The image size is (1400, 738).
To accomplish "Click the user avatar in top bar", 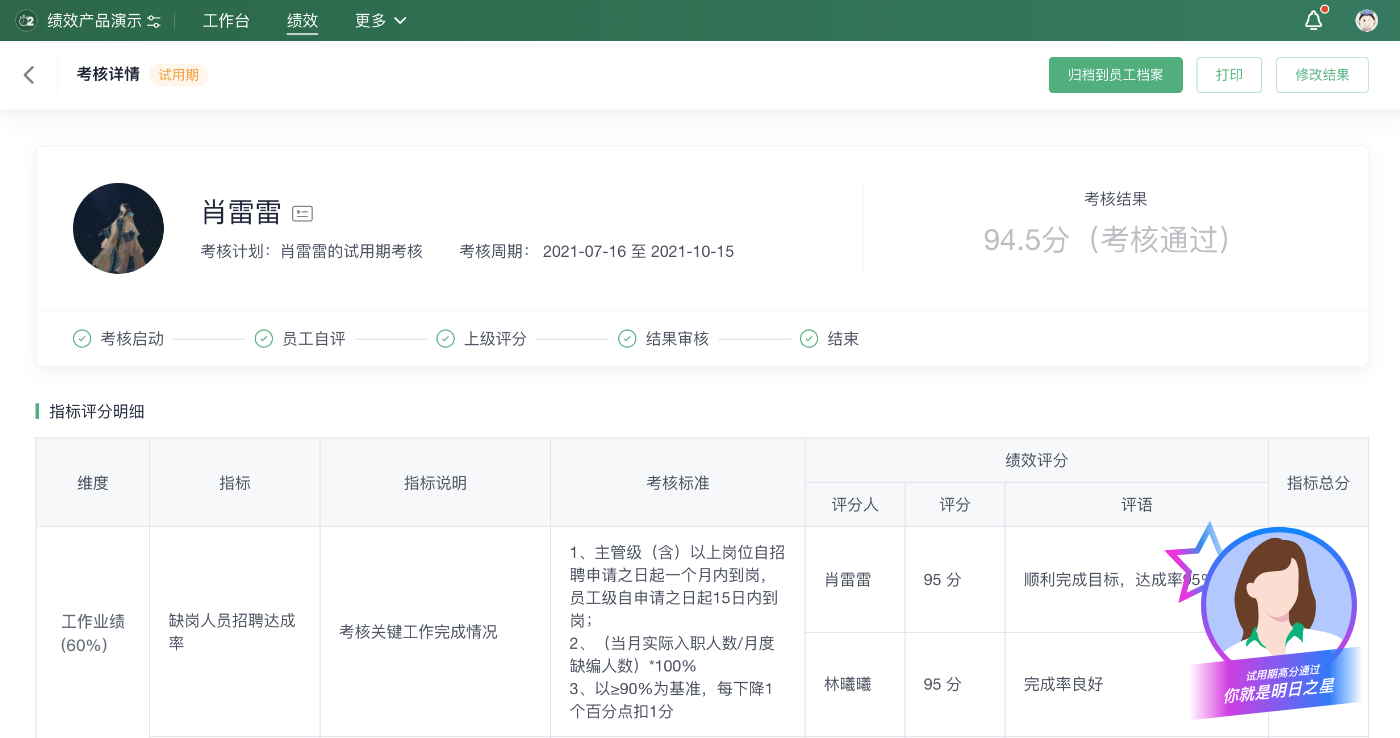I will click(1366, 20).
